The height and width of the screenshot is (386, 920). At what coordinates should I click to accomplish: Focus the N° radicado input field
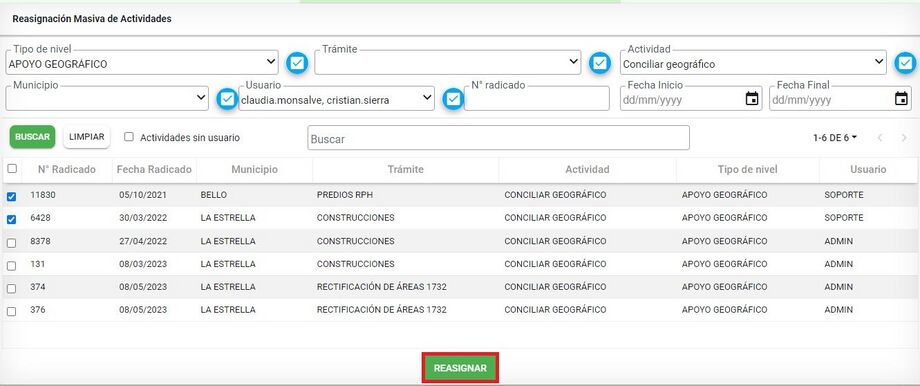click(537, 98)
